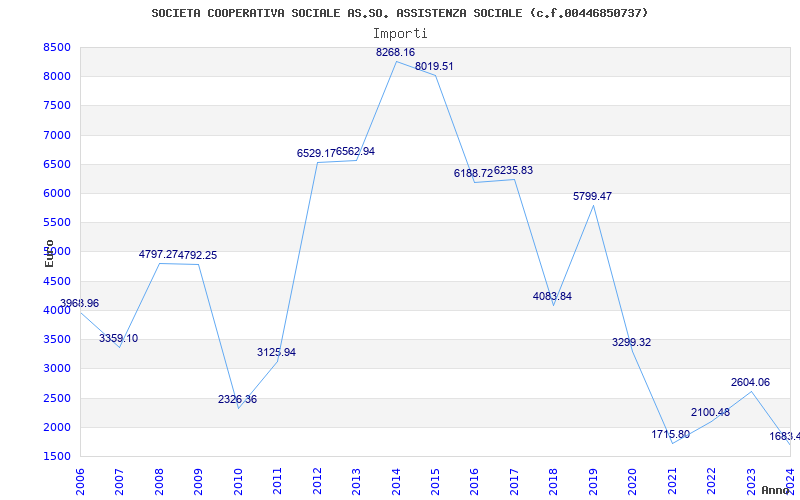Viewport: 800px width, 500px height.
Task: Select the 1715.80 data label
Action: pos(670,435)
